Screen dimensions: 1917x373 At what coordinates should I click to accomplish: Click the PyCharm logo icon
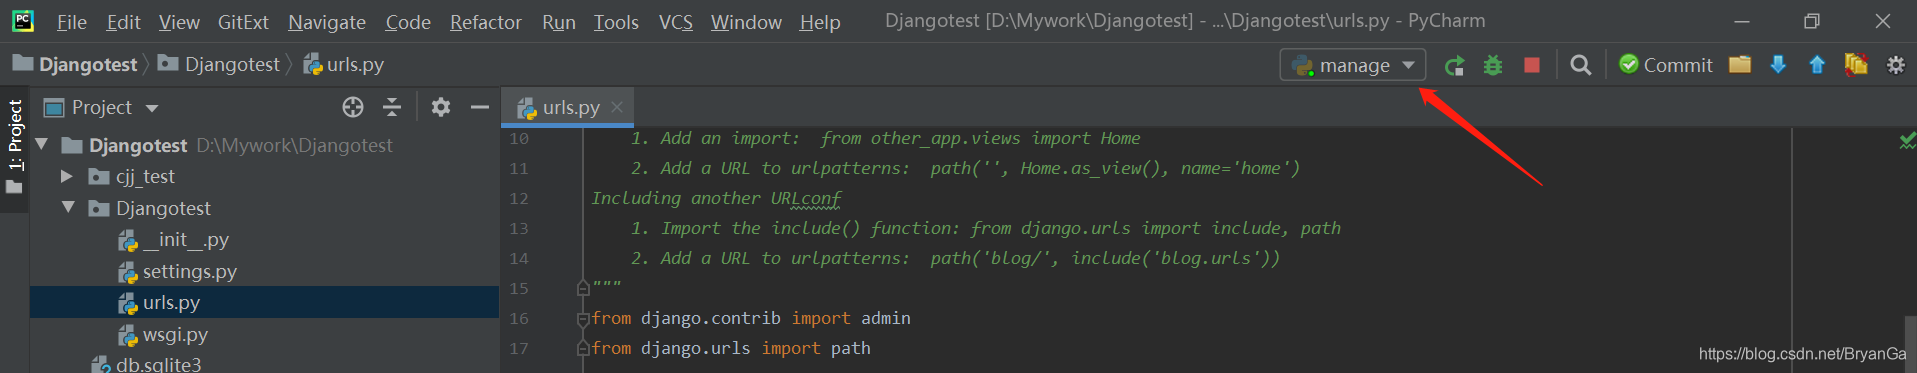tap(23, 21)
